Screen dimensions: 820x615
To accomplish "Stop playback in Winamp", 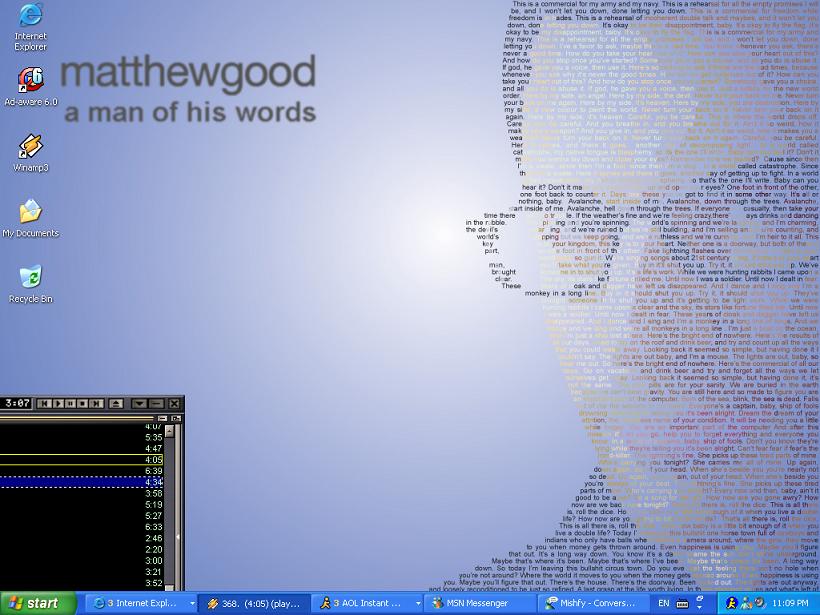I will [x=83, y=403].
